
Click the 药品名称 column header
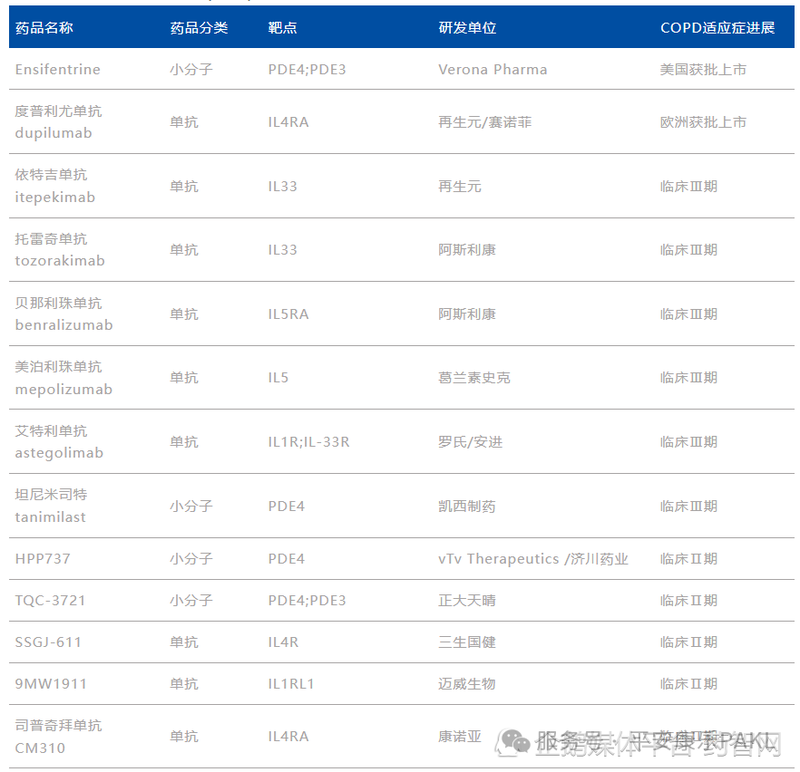point(44,28)
